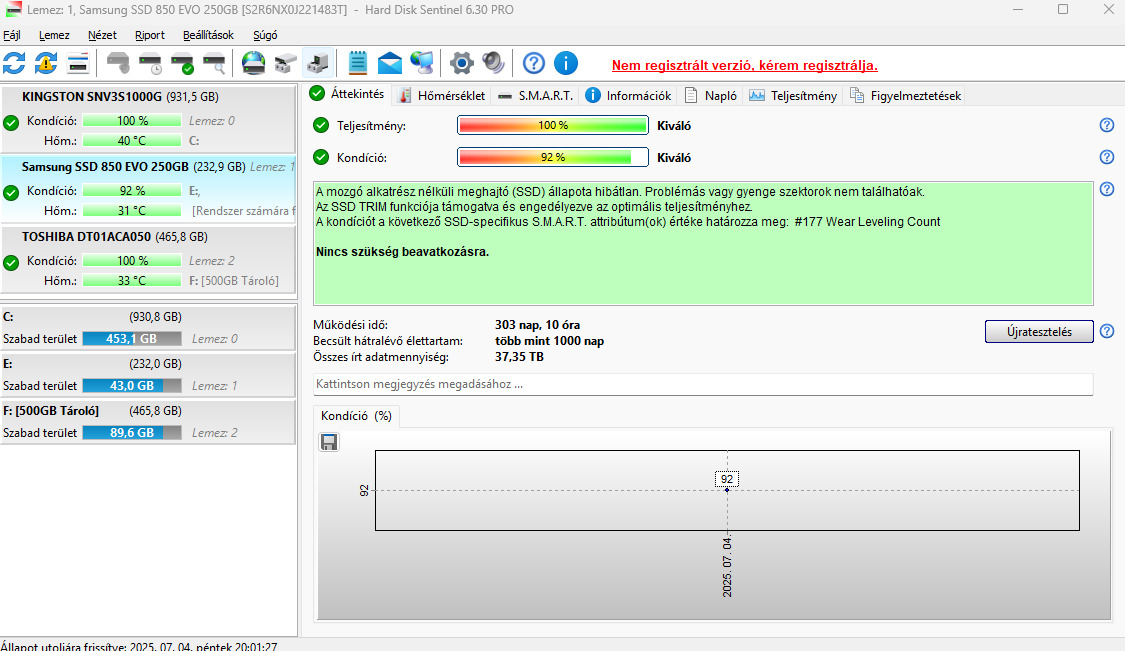This screenshot has height=651, width=1125.
Task: Click the "több mint 1000 nap" lifetime value
Action: pyautogui.click(x=550, y=341)
